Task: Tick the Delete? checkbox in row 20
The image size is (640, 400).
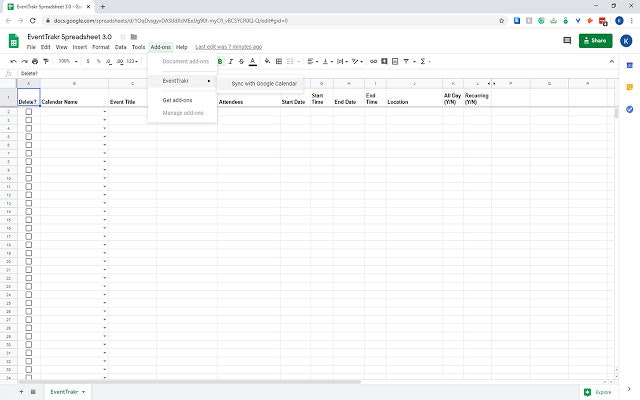Action: [x=29, y=261]
